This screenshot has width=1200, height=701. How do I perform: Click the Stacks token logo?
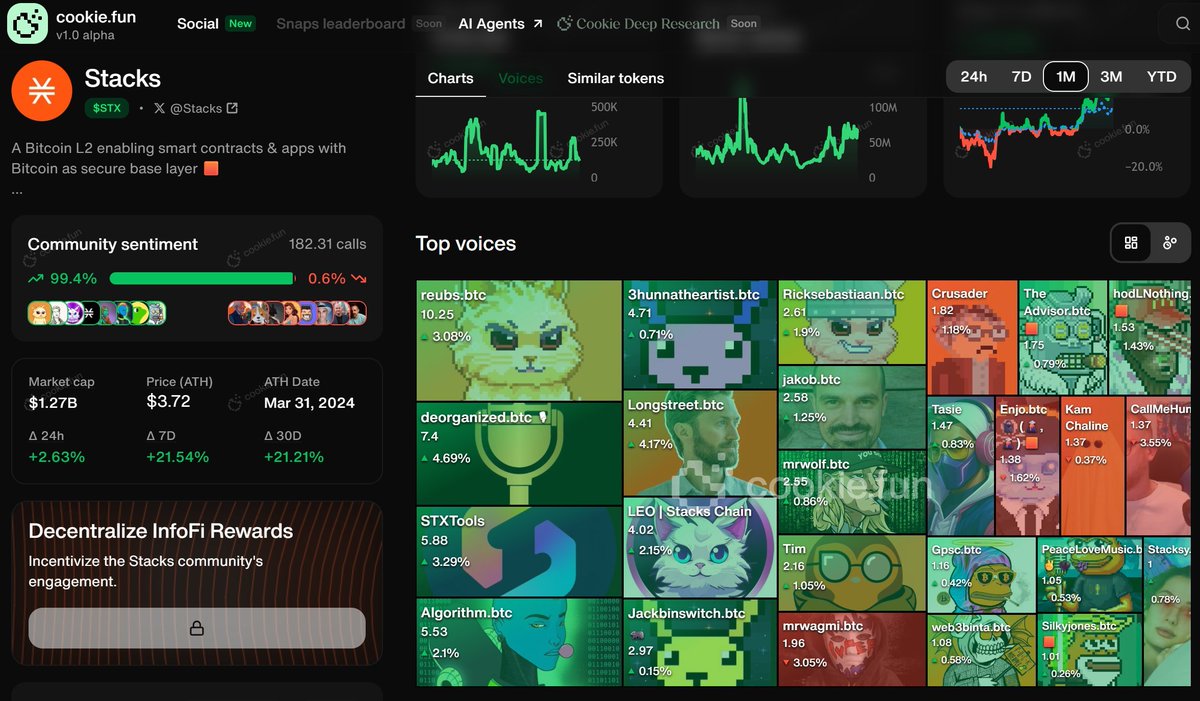(41, 91)
